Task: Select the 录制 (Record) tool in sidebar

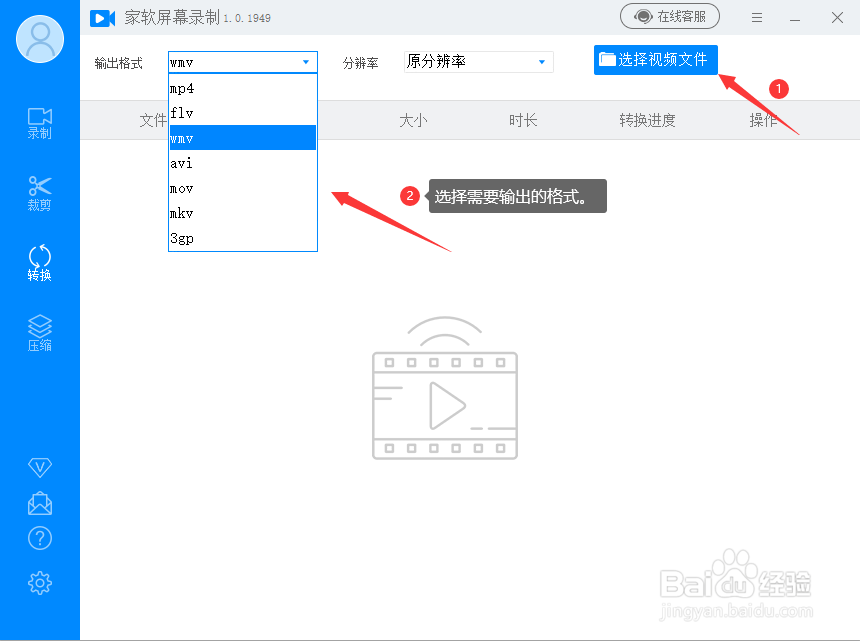Action: click(x=39, y=123)
